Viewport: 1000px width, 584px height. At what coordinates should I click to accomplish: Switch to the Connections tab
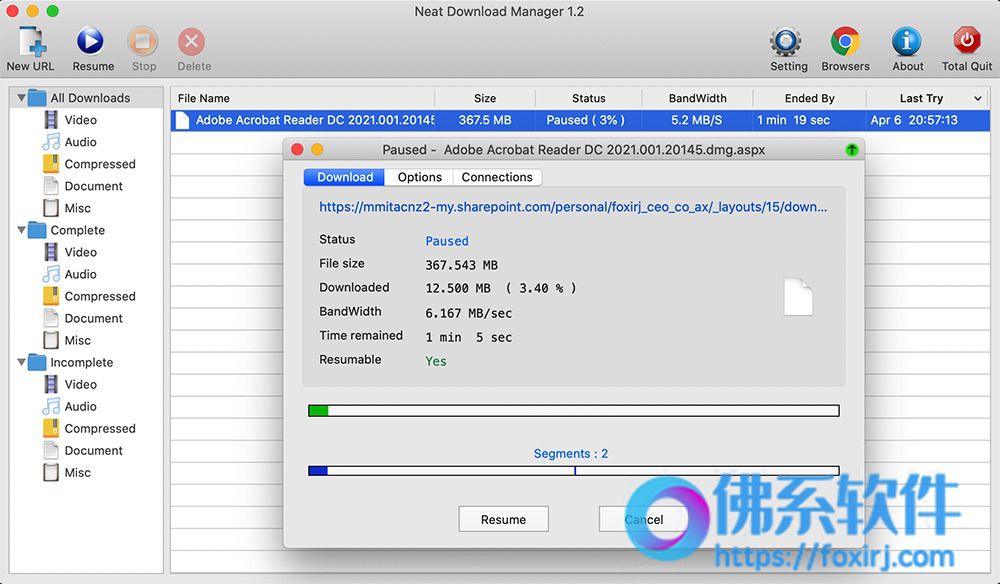[x=497, y=177]
